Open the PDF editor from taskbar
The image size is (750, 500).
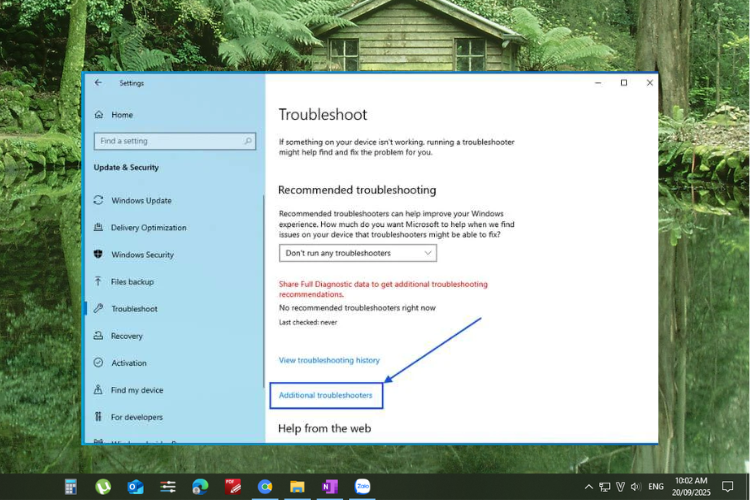coord(233,487)
